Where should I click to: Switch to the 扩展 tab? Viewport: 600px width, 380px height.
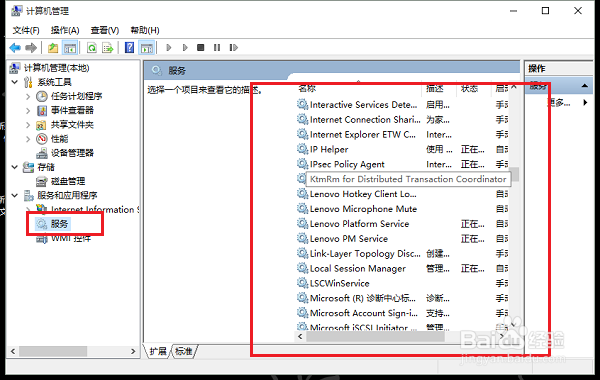[x=158, y=351]
